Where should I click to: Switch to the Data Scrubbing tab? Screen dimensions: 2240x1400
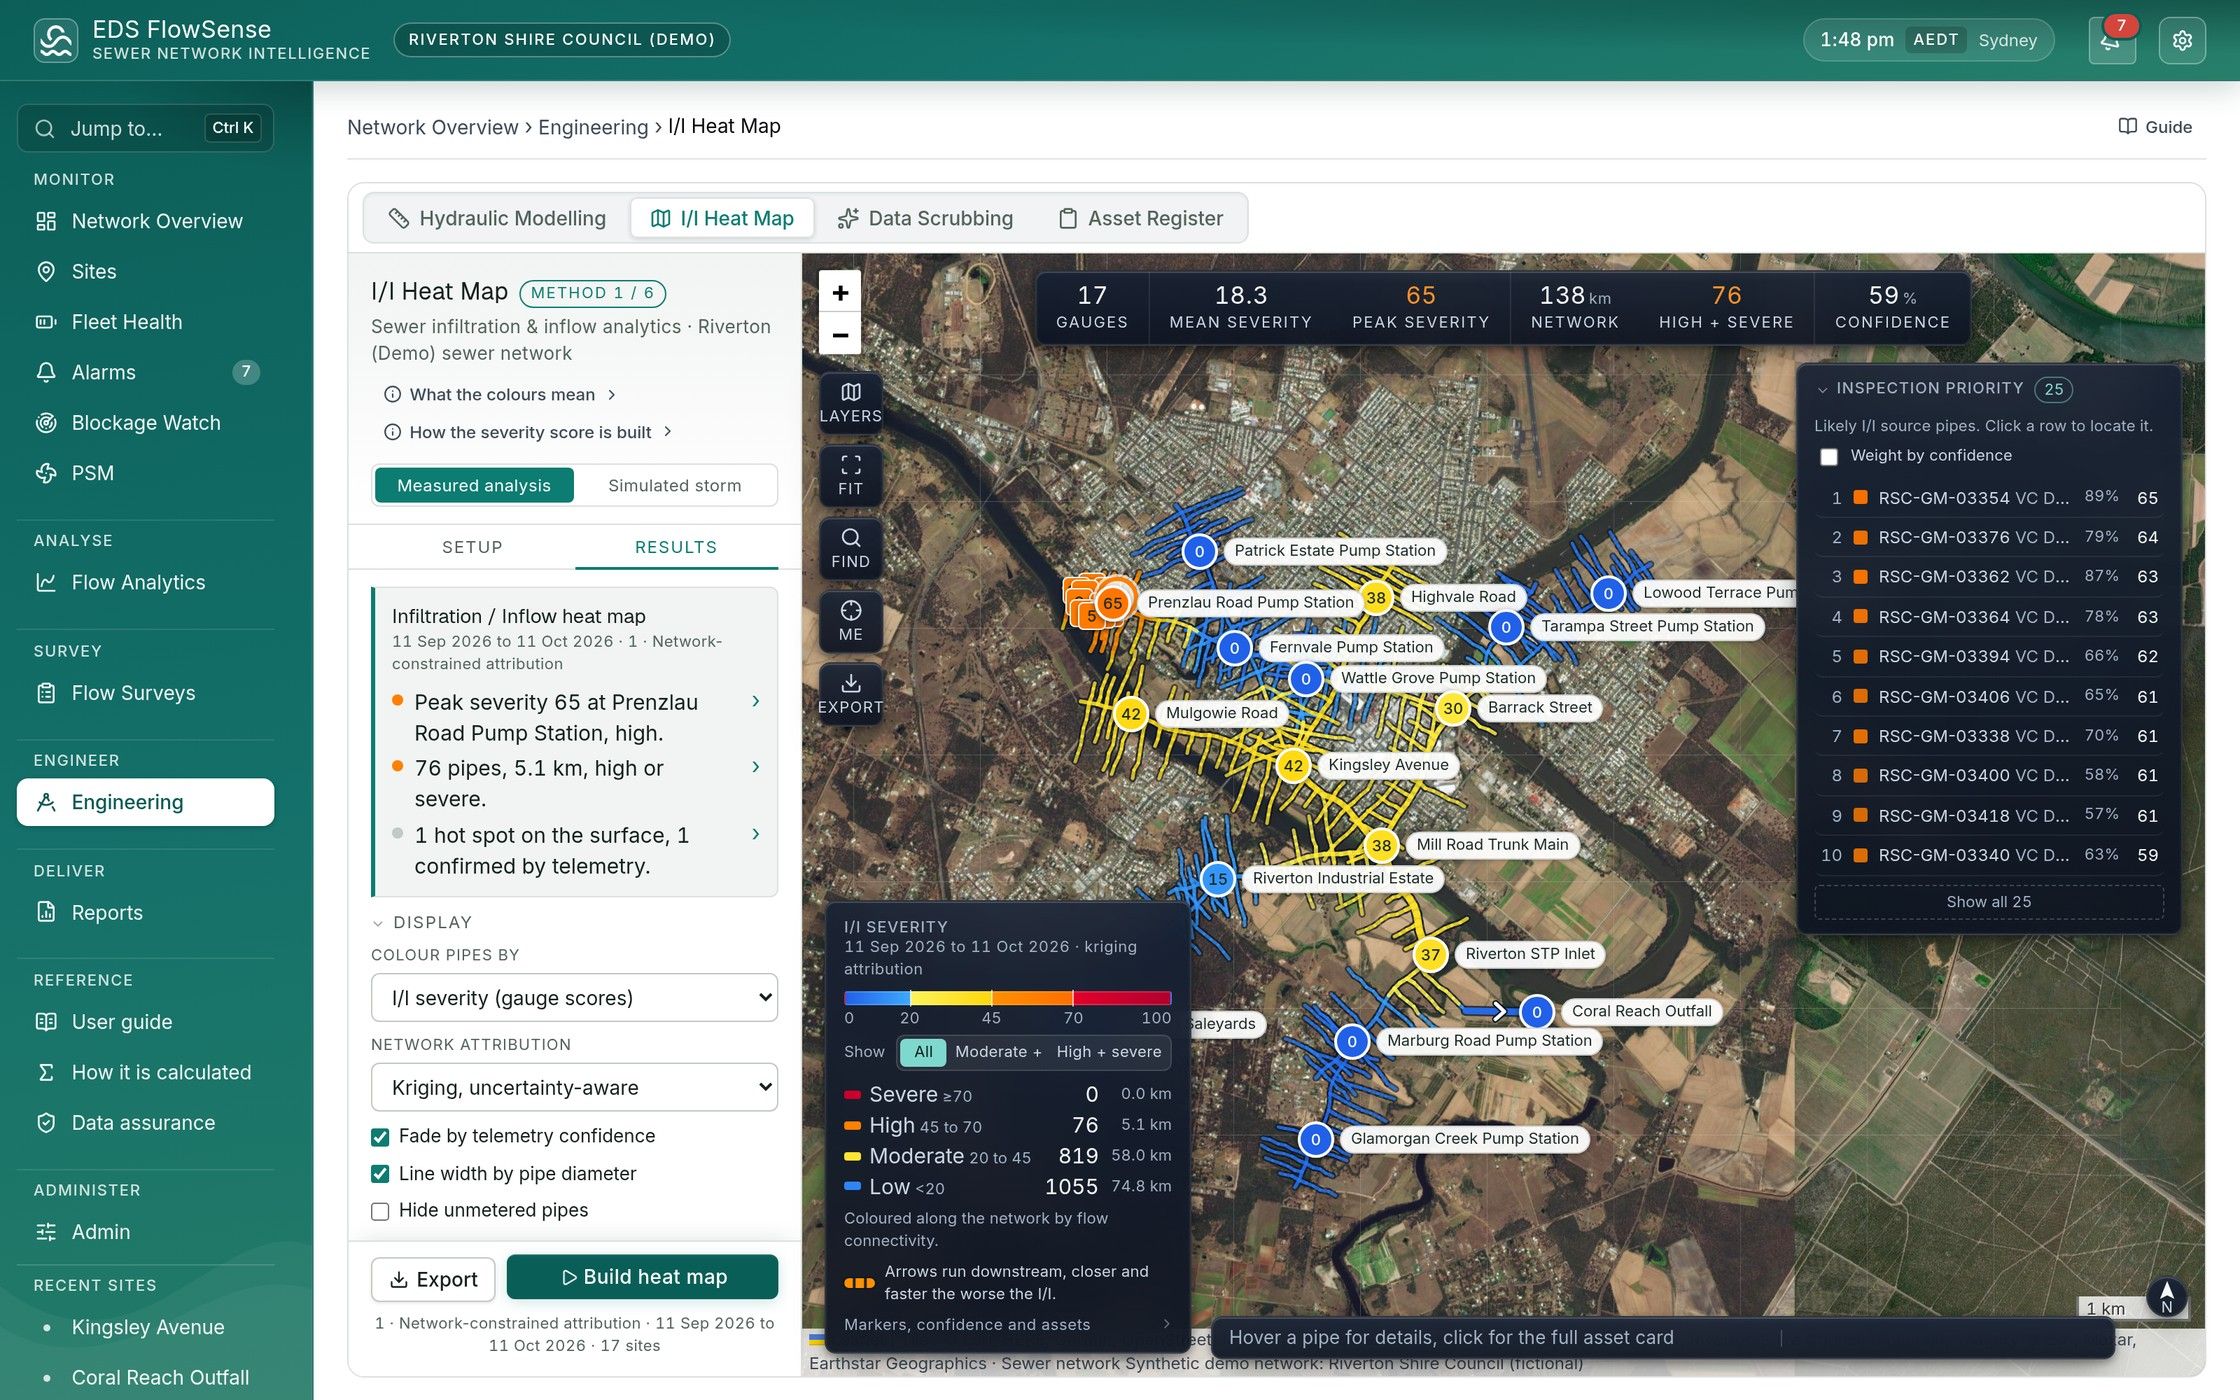925,218
